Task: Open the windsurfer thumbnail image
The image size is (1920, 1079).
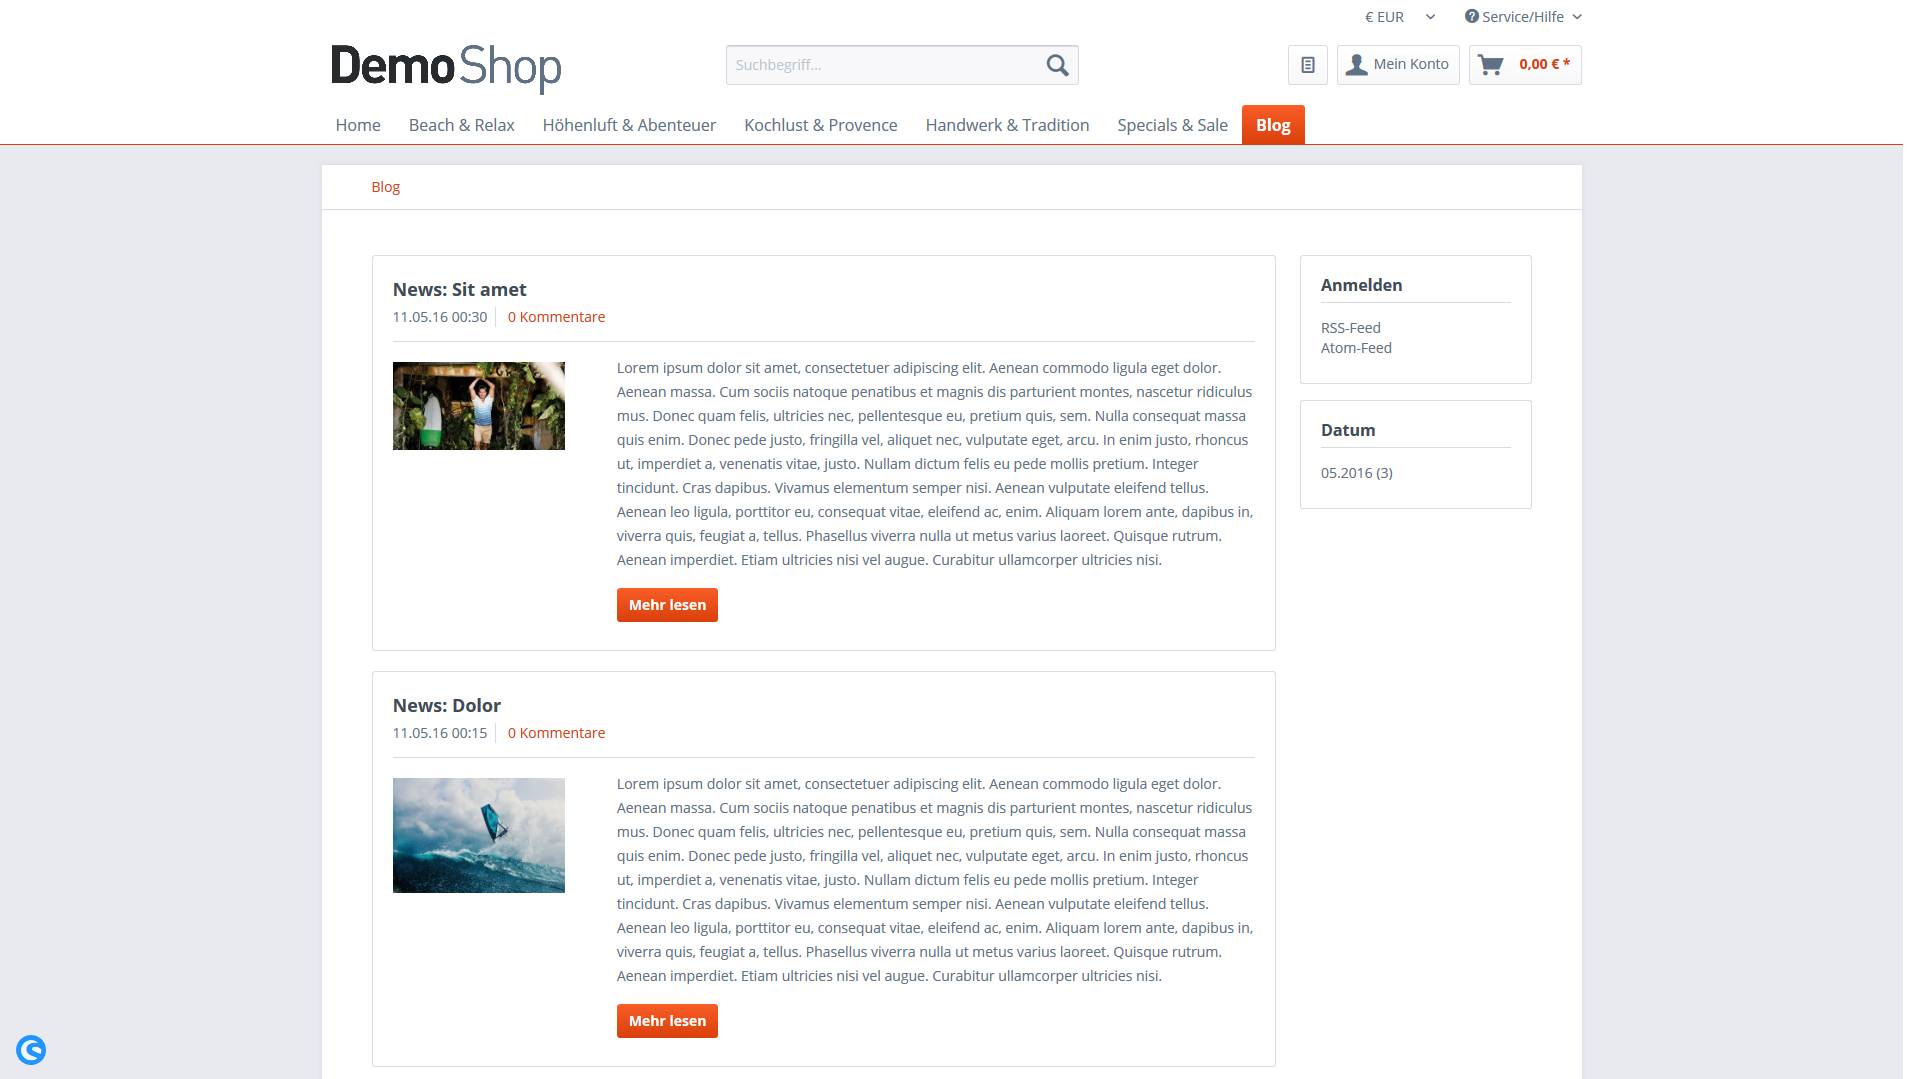Action: (x=479, y=835)
